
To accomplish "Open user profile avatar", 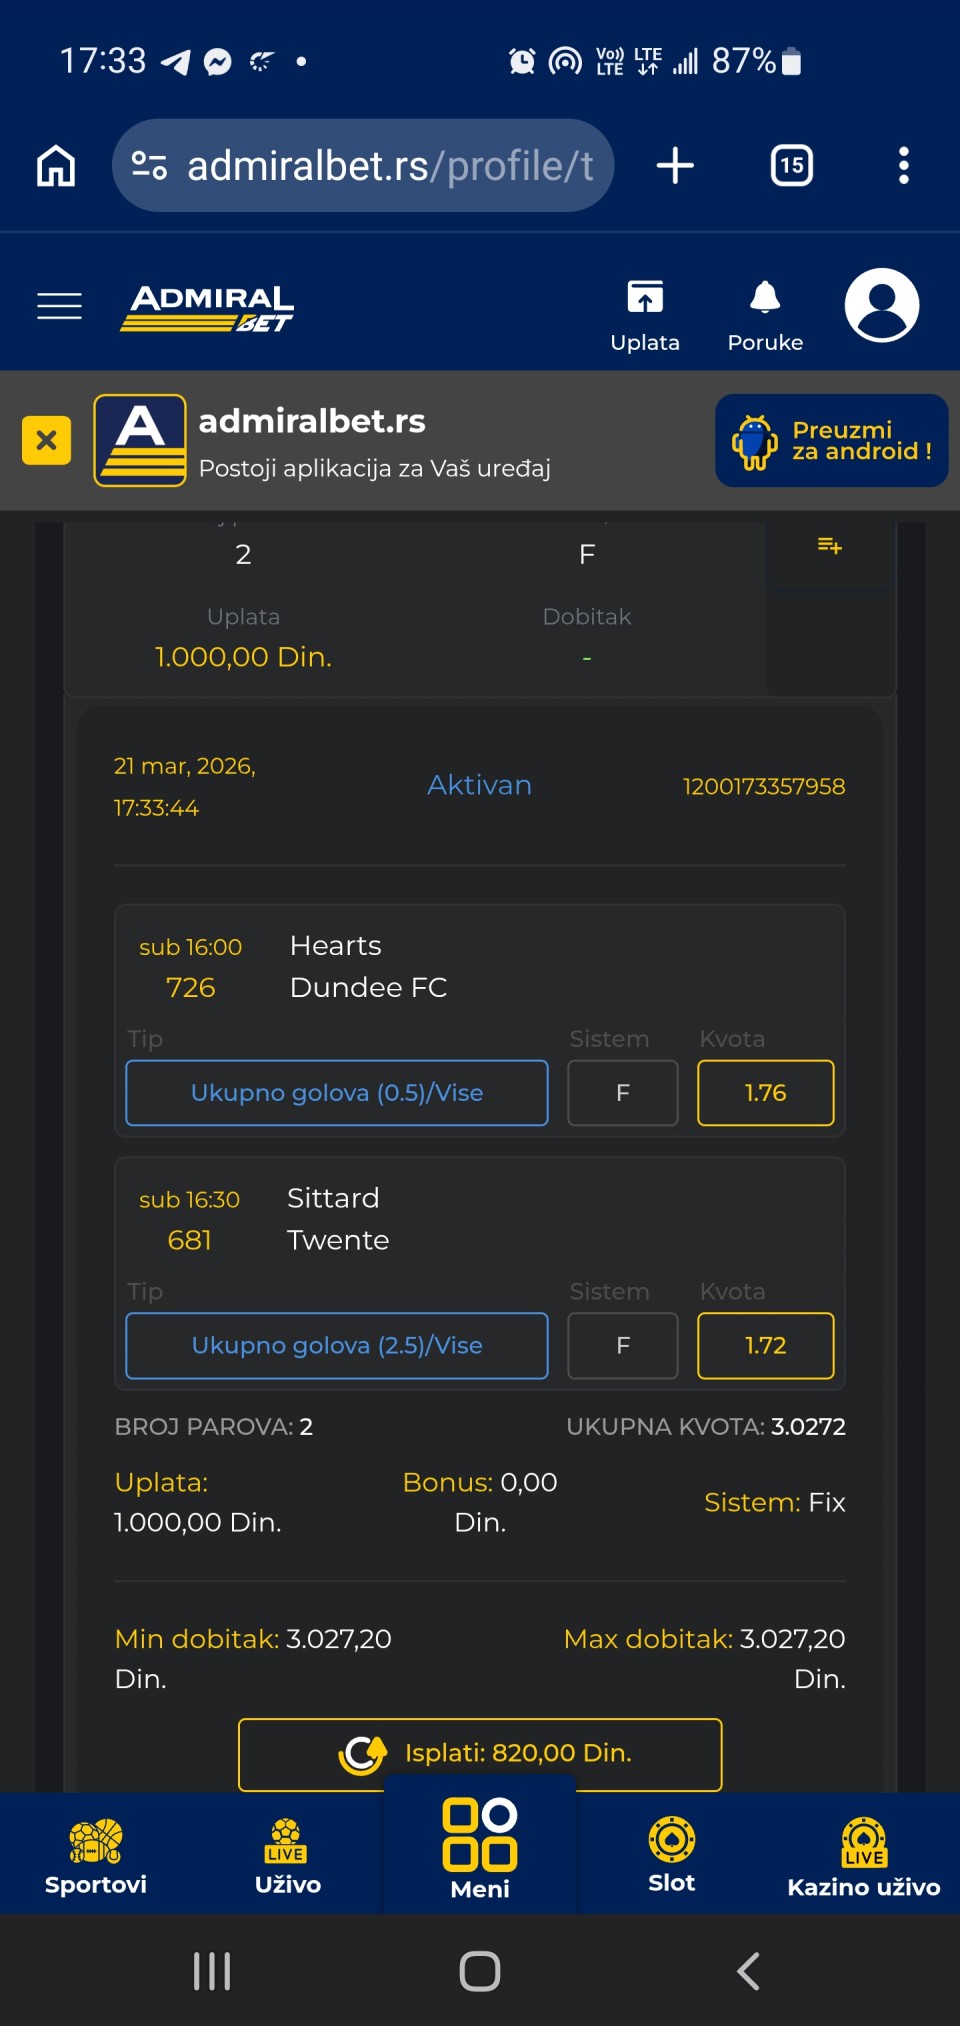I will (x=881, y=305).
